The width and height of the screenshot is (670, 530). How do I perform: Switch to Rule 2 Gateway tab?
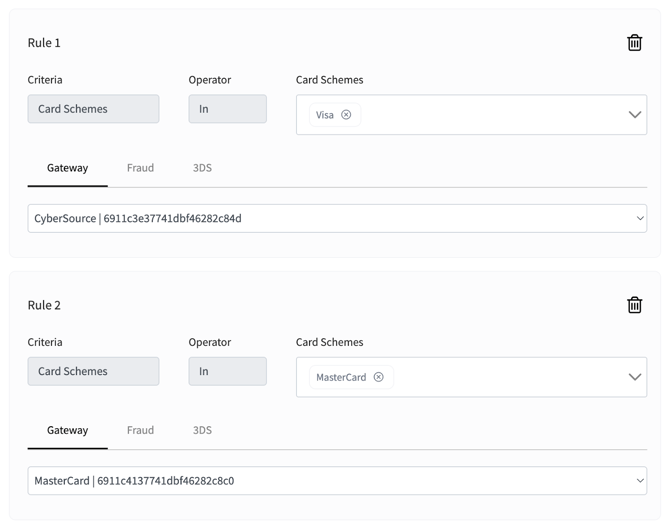(x=67, y=430)
